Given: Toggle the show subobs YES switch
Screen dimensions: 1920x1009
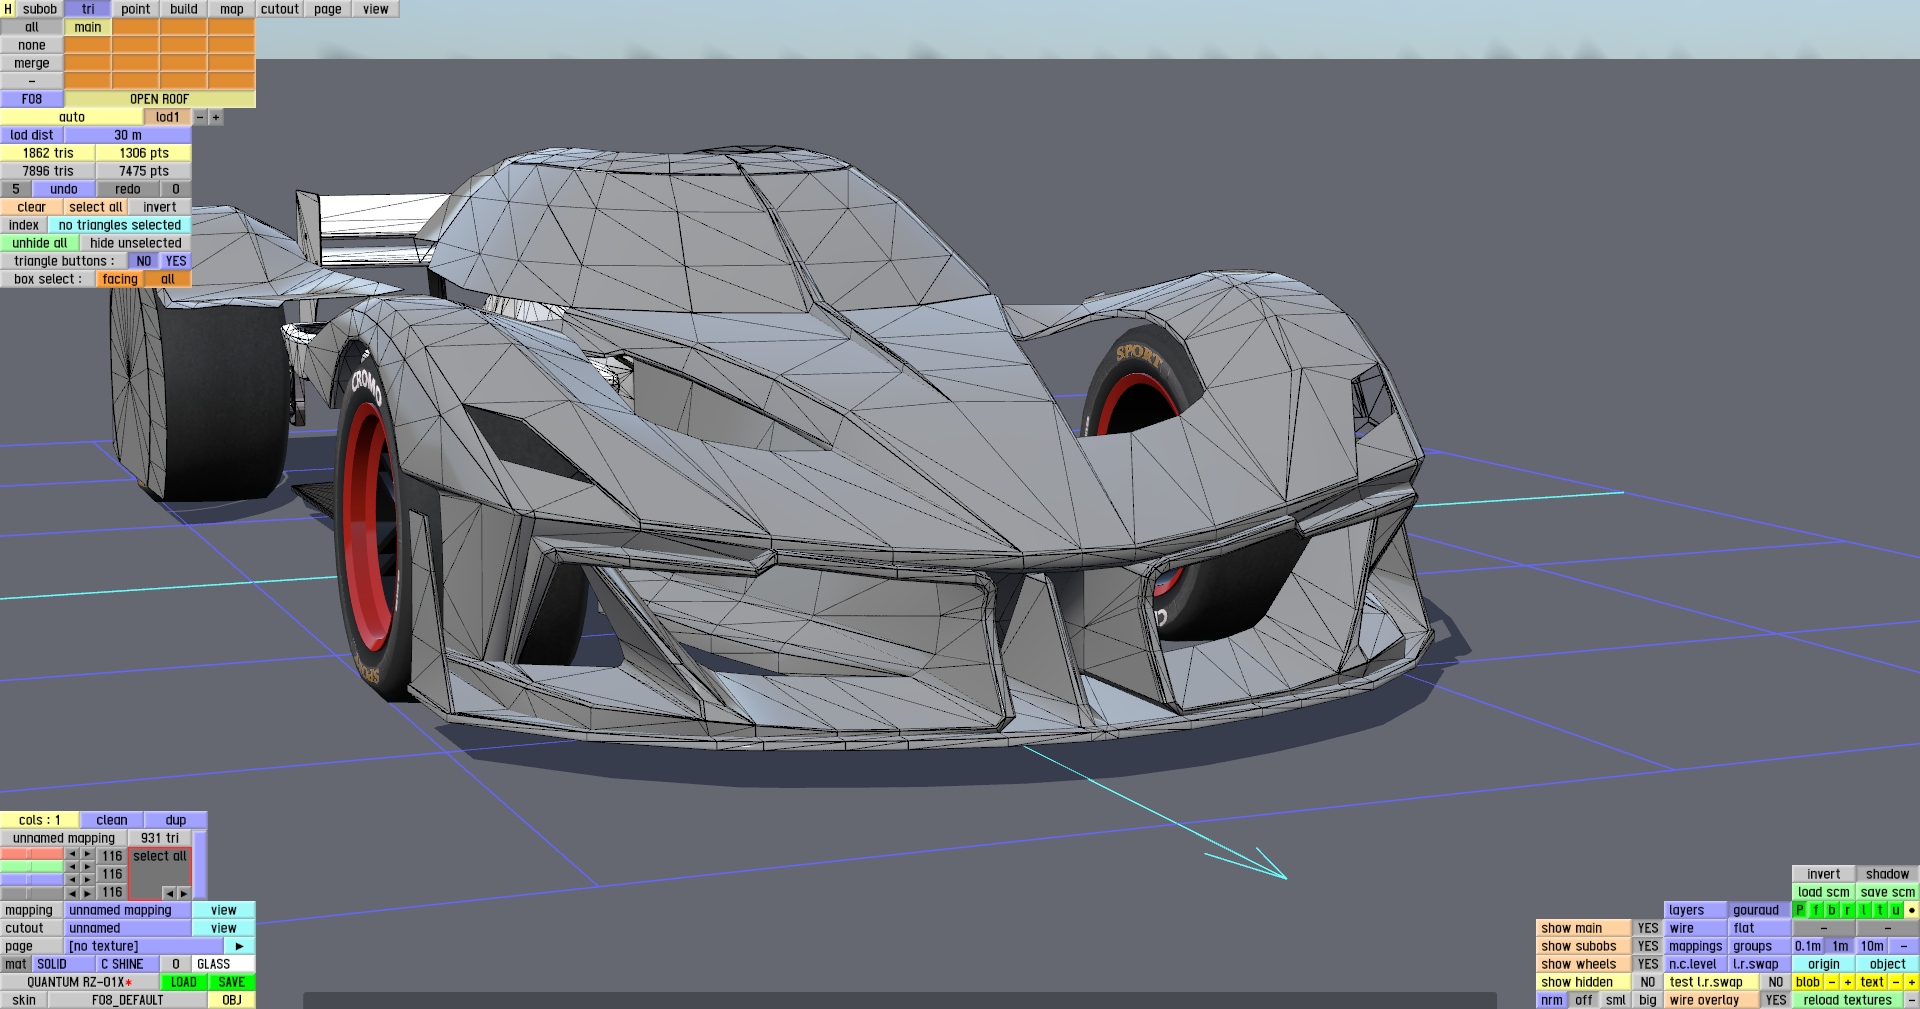Looking at the screenshot, I should pos(1648,946).
